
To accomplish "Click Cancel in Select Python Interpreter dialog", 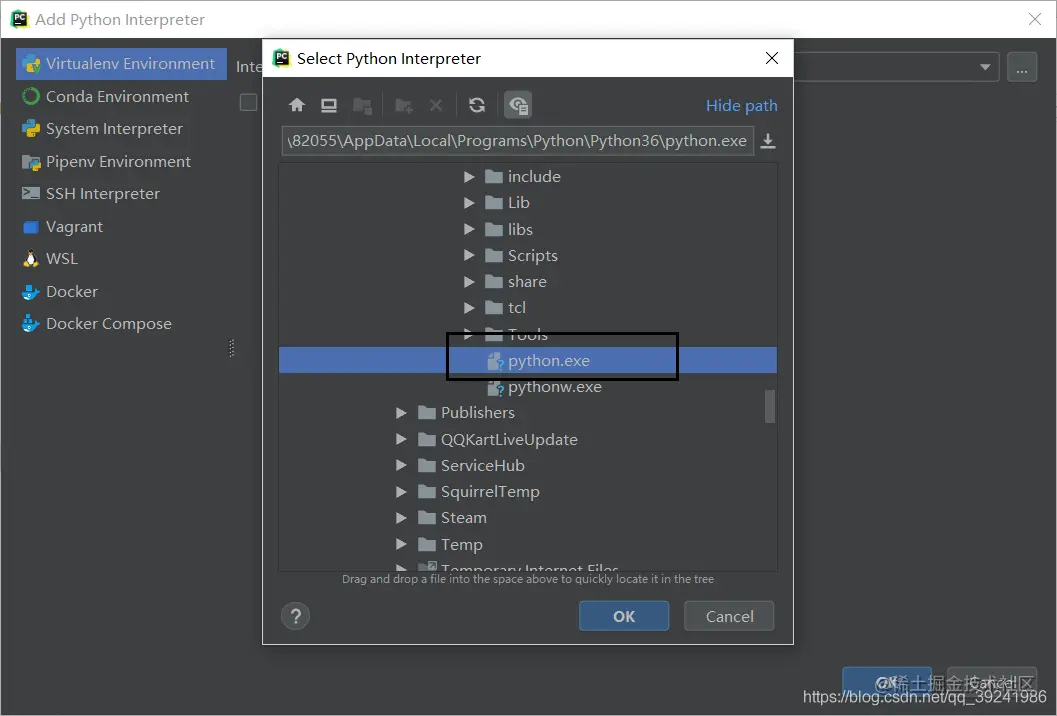I will click(729, 616).
